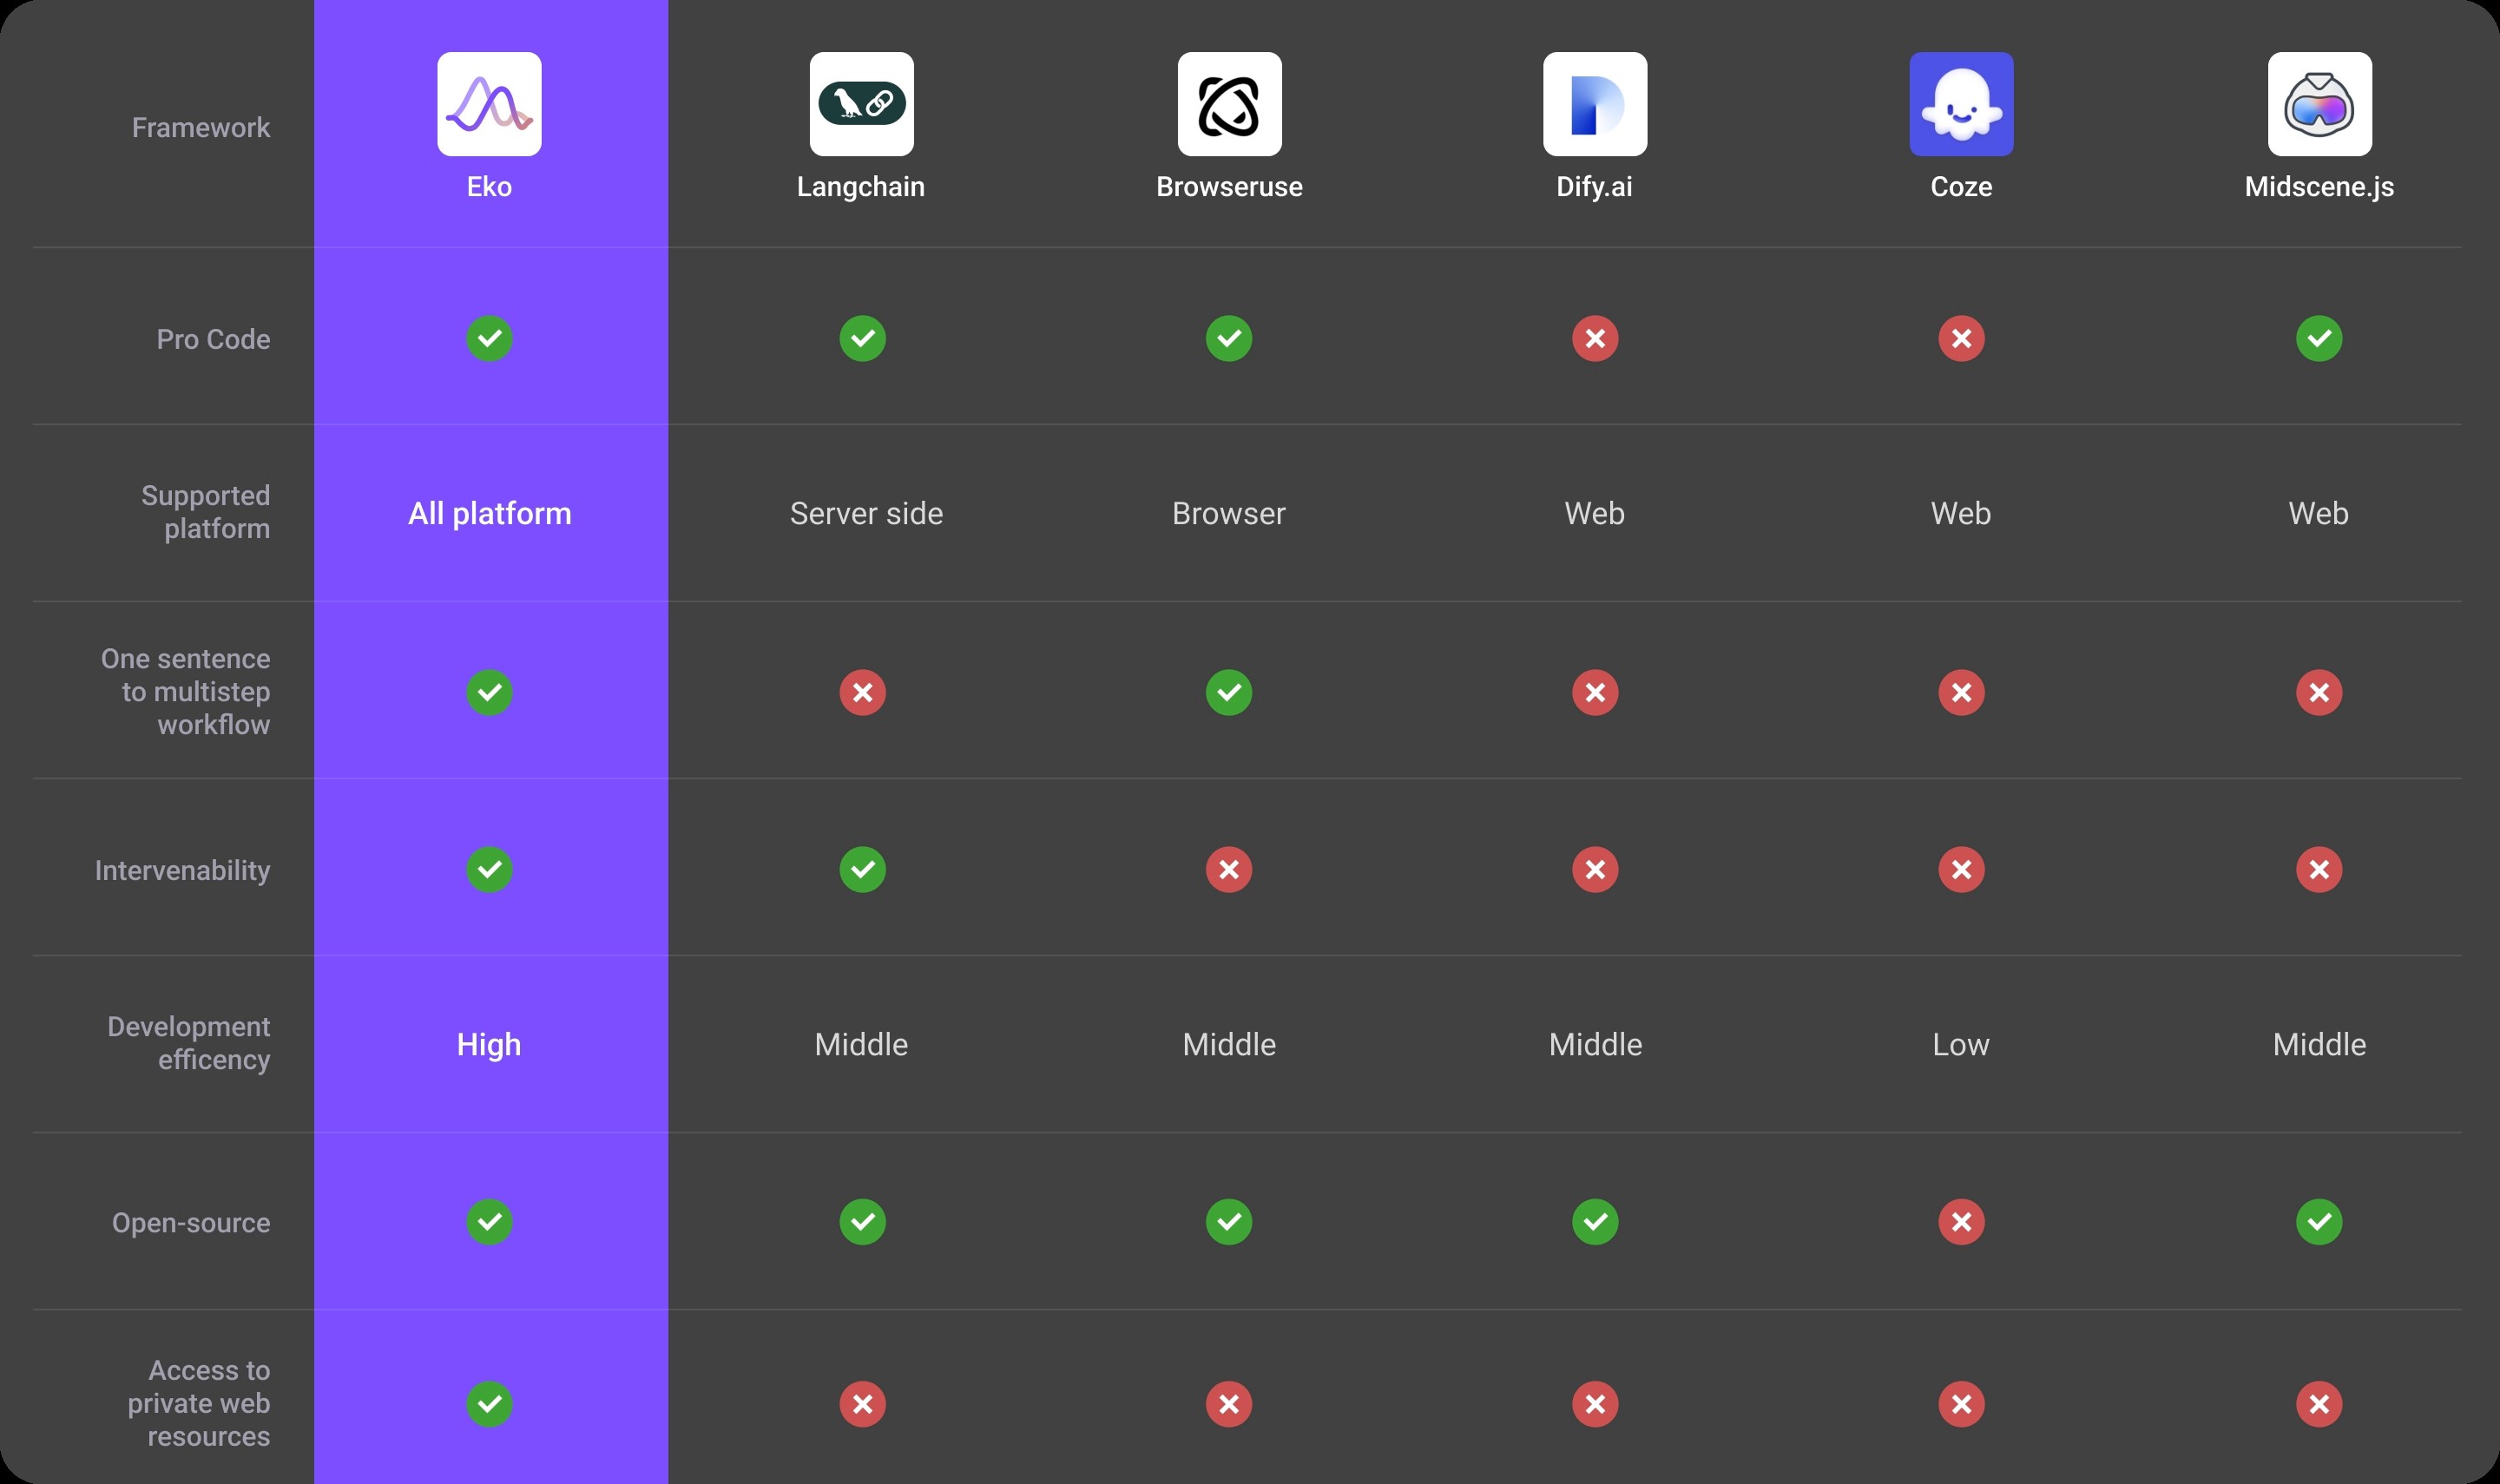2500x1484 pixels.
Task: Click the 'All platform' text under Eko
Action: [489, 513]
